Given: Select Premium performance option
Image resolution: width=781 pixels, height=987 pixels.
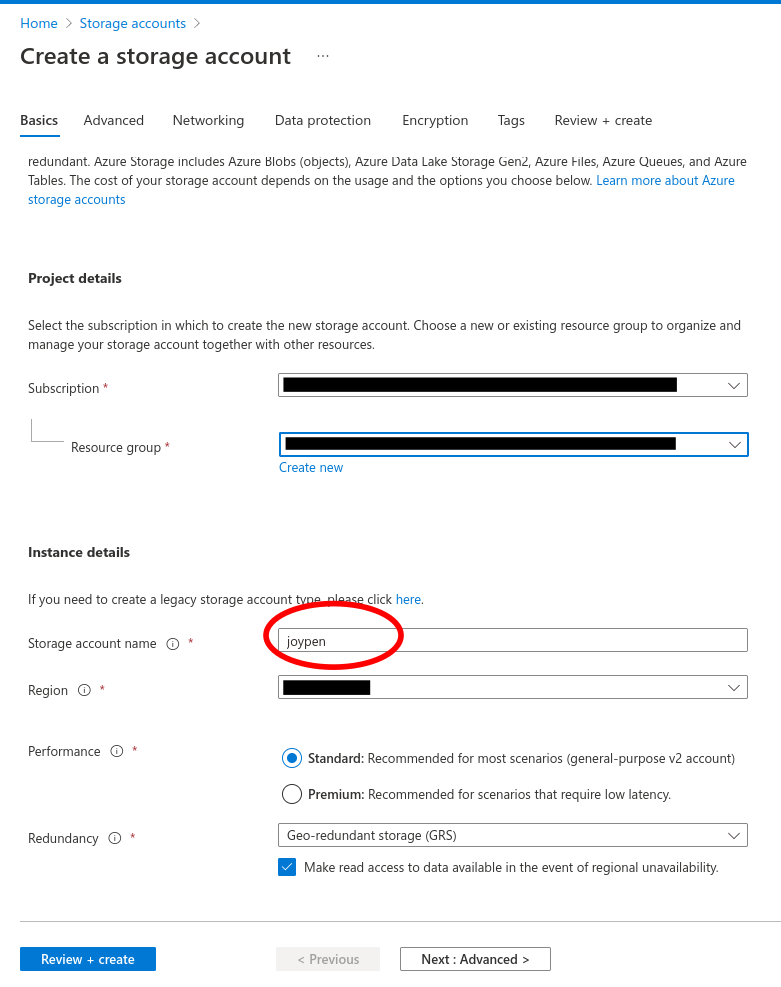Looking at the screenshot, I should point(291,794).
